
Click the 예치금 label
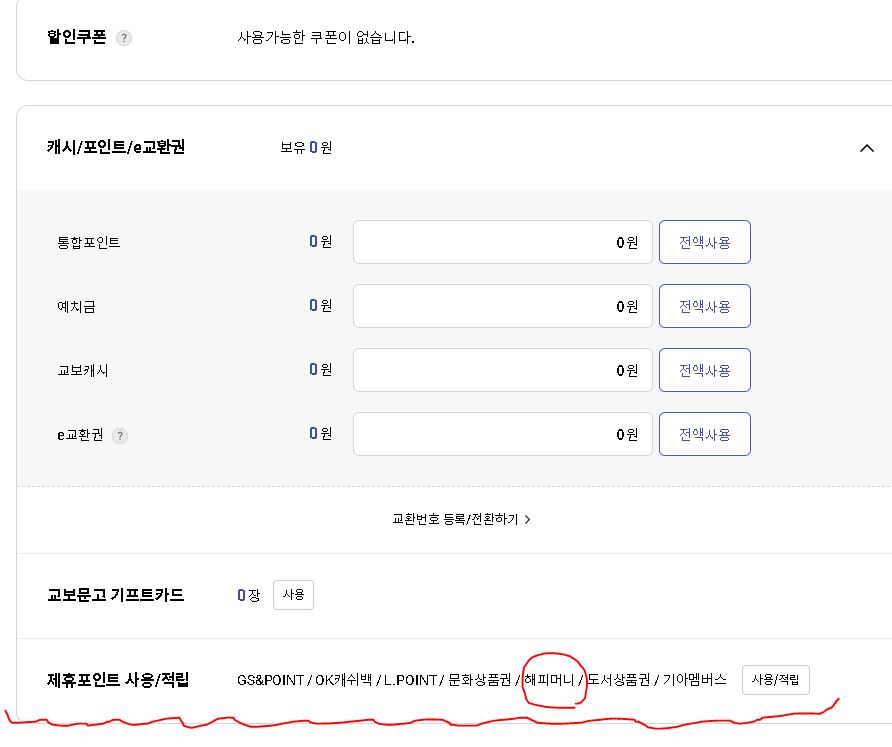point(76,307)
